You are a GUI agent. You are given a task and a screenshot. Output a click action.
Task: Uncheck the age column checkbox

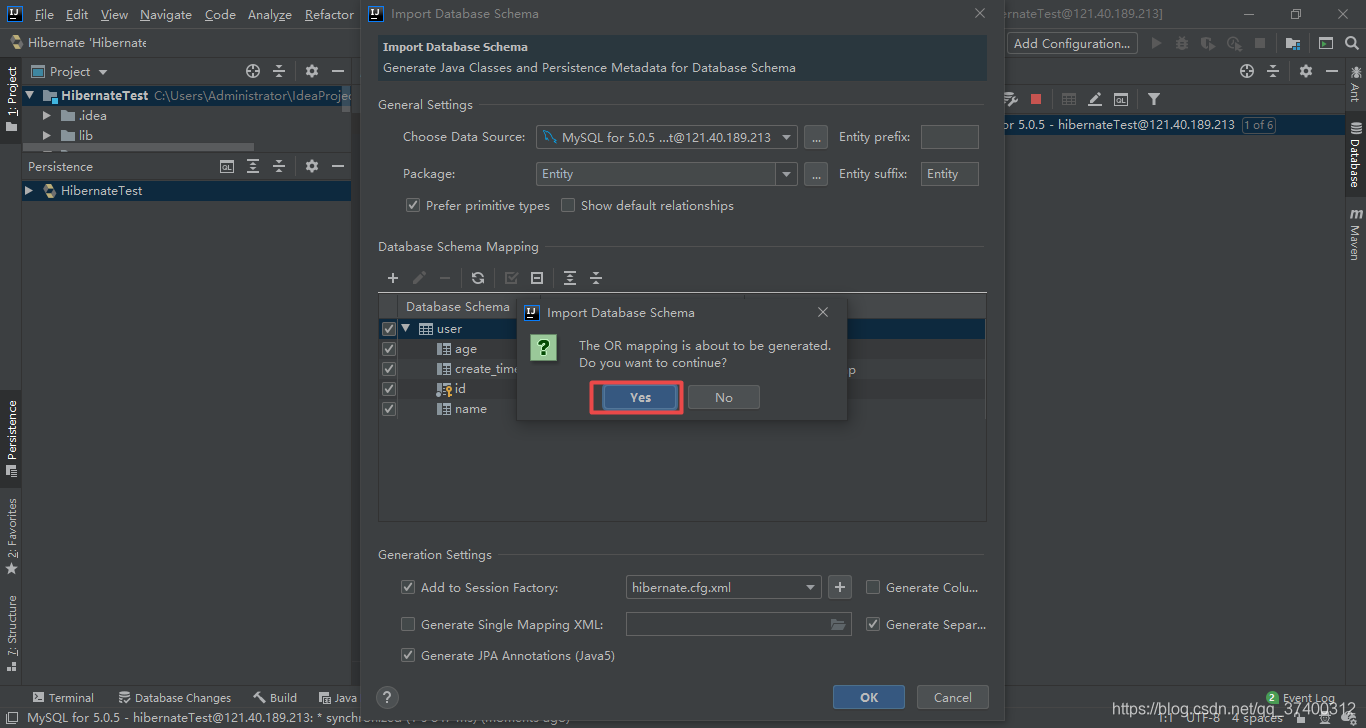(x=389, y=349)
